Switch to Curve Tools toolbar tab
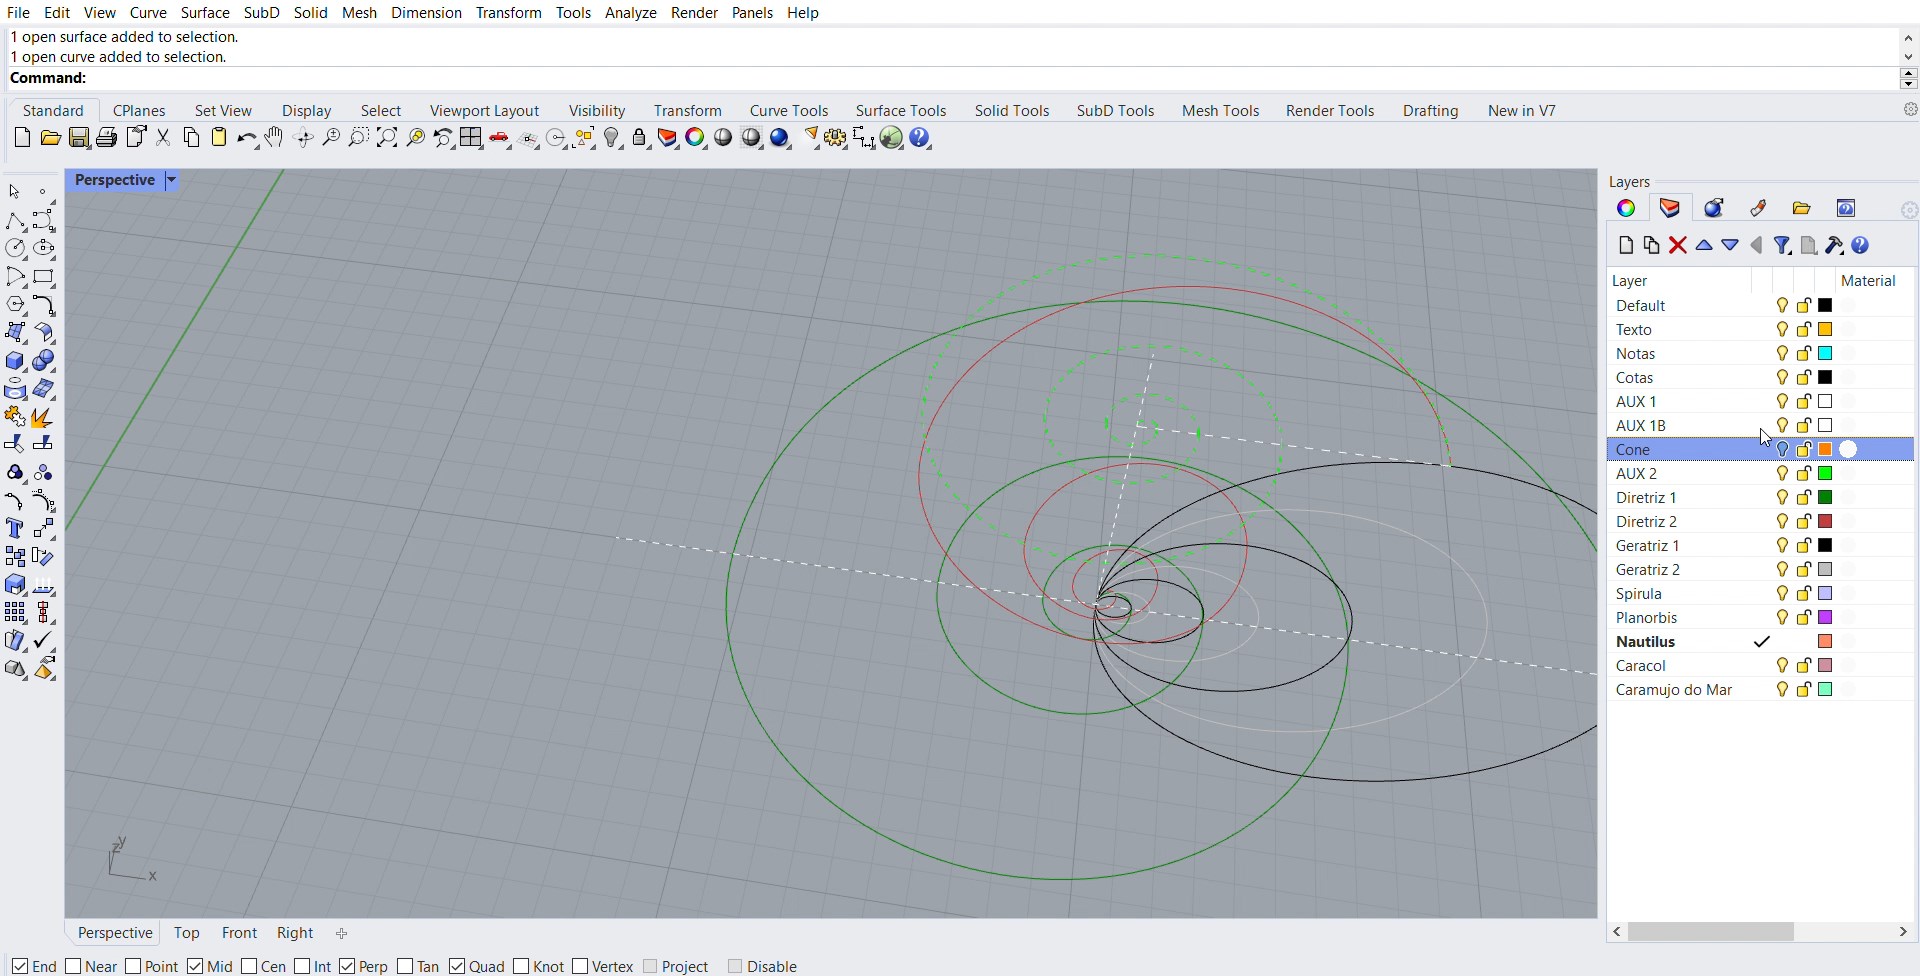The width and height of the screenshot is (1920, 976). click(789, 111)
